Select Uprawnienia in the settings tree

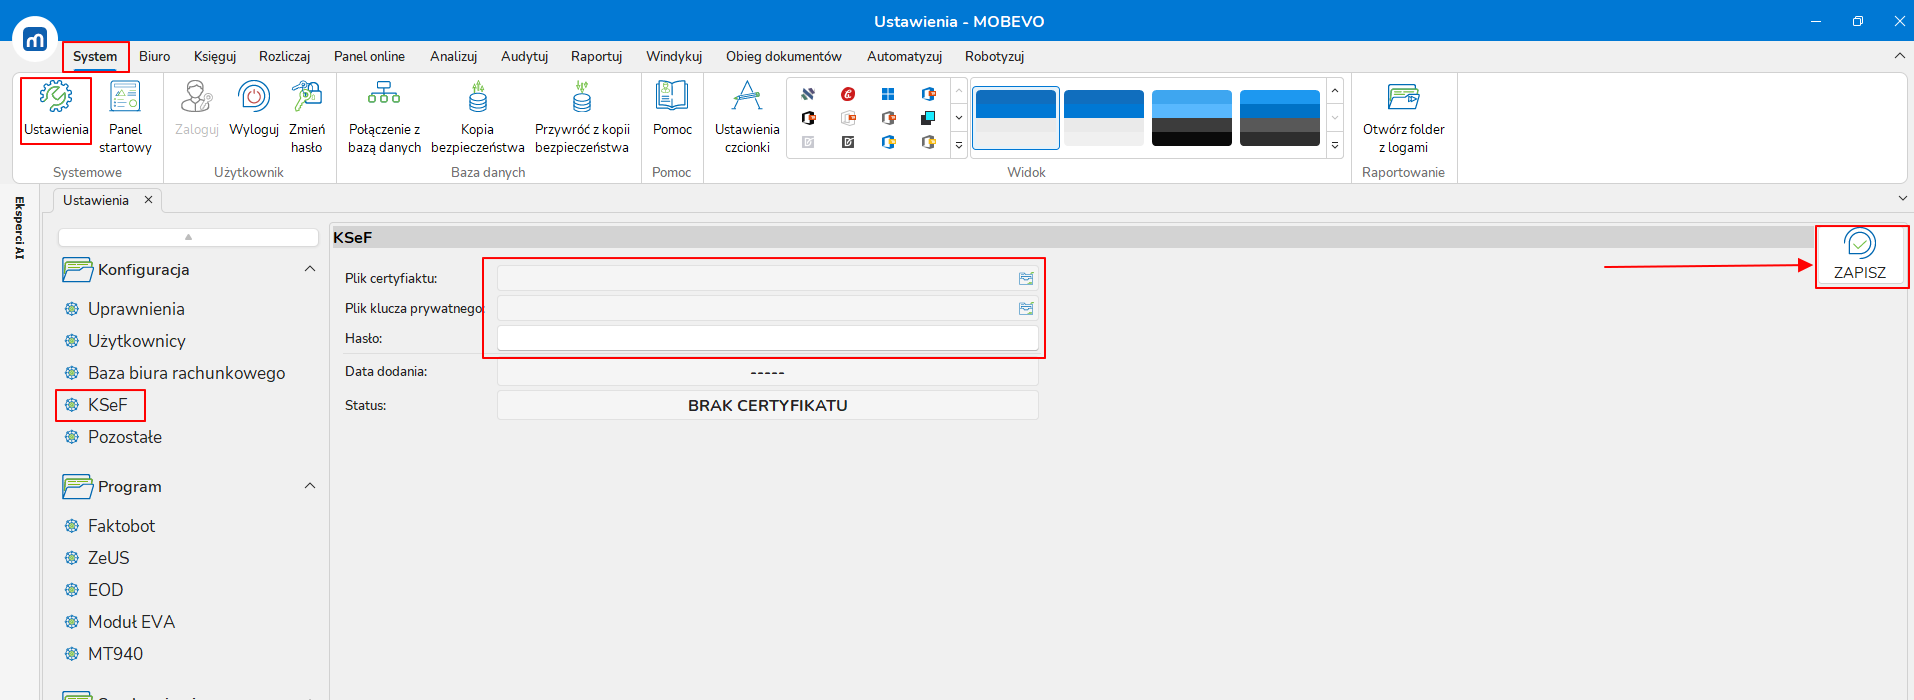click(x=136, y=309)
